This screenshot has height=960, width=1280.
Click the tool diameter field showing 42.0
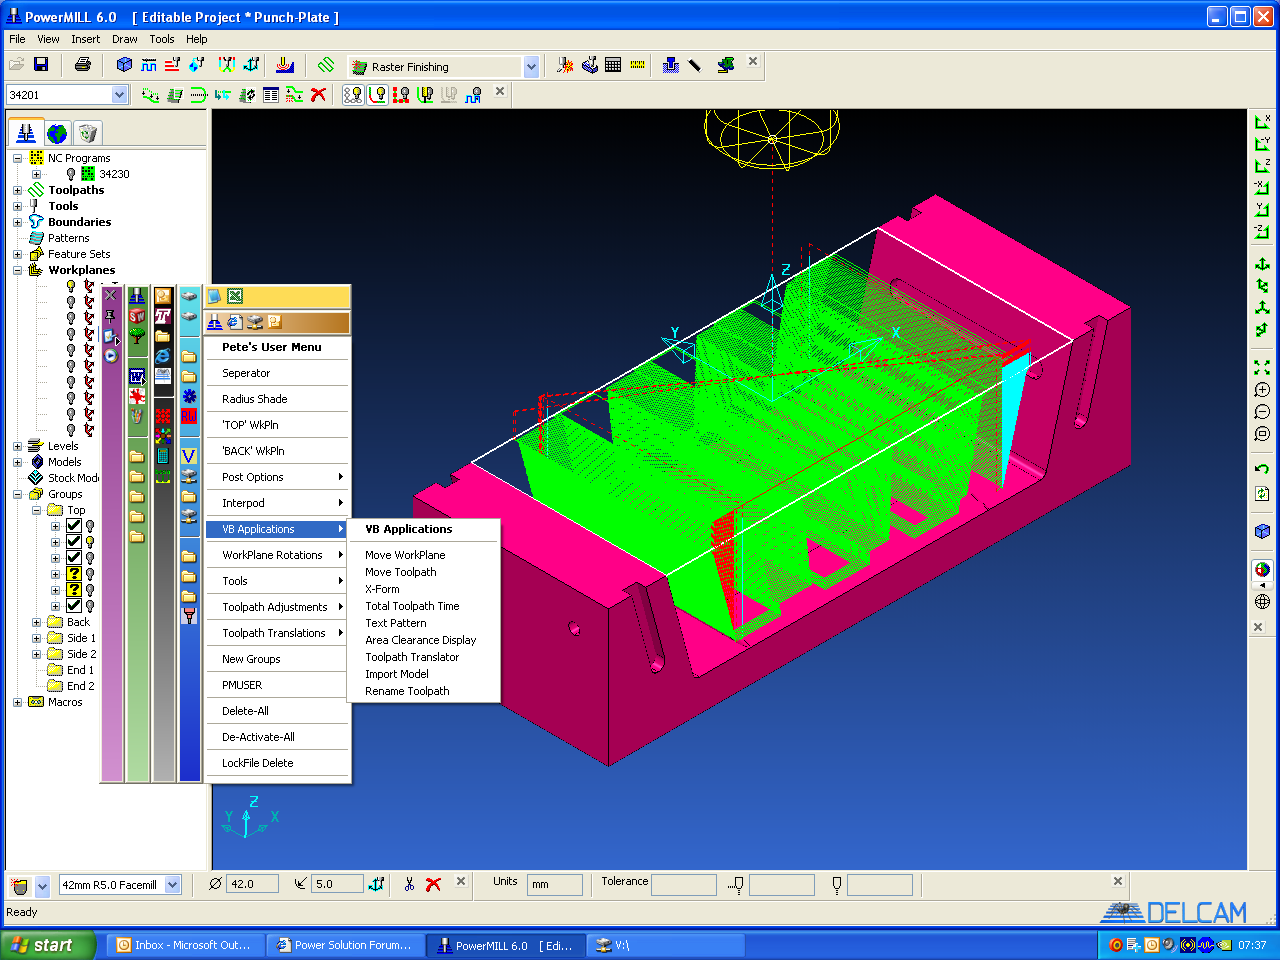point(252,884)
